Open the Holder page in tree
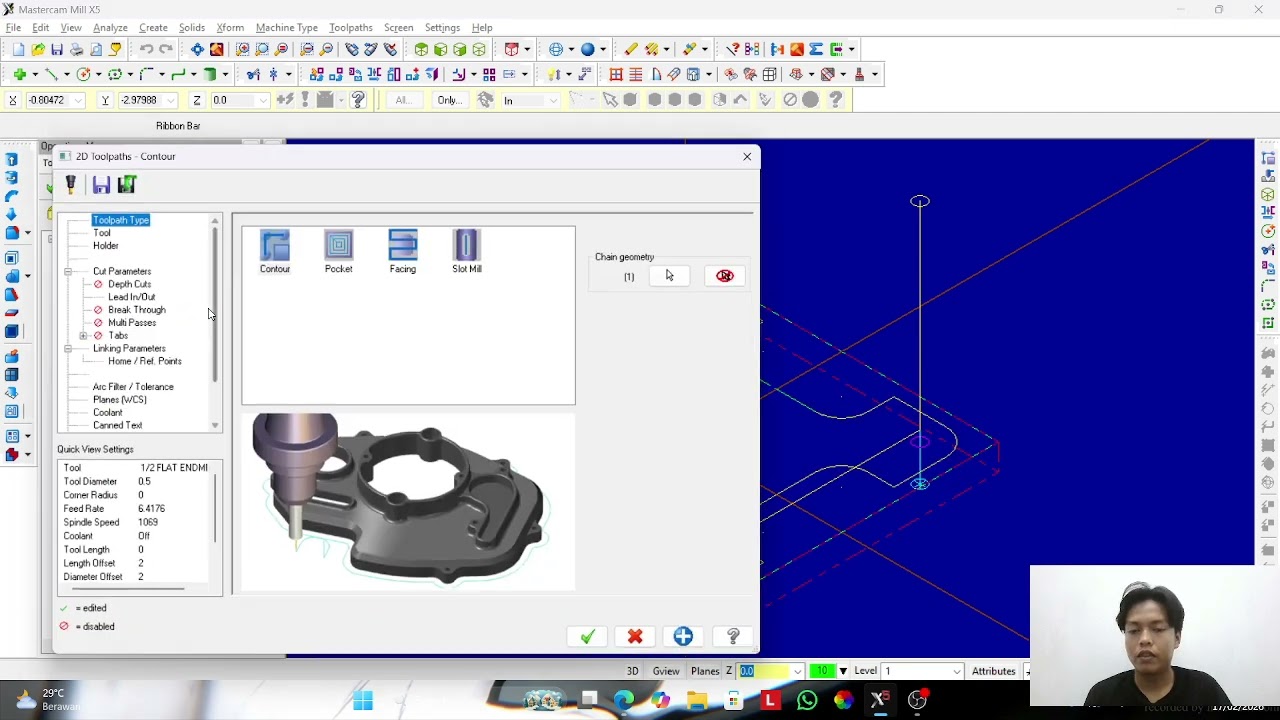 106,246
